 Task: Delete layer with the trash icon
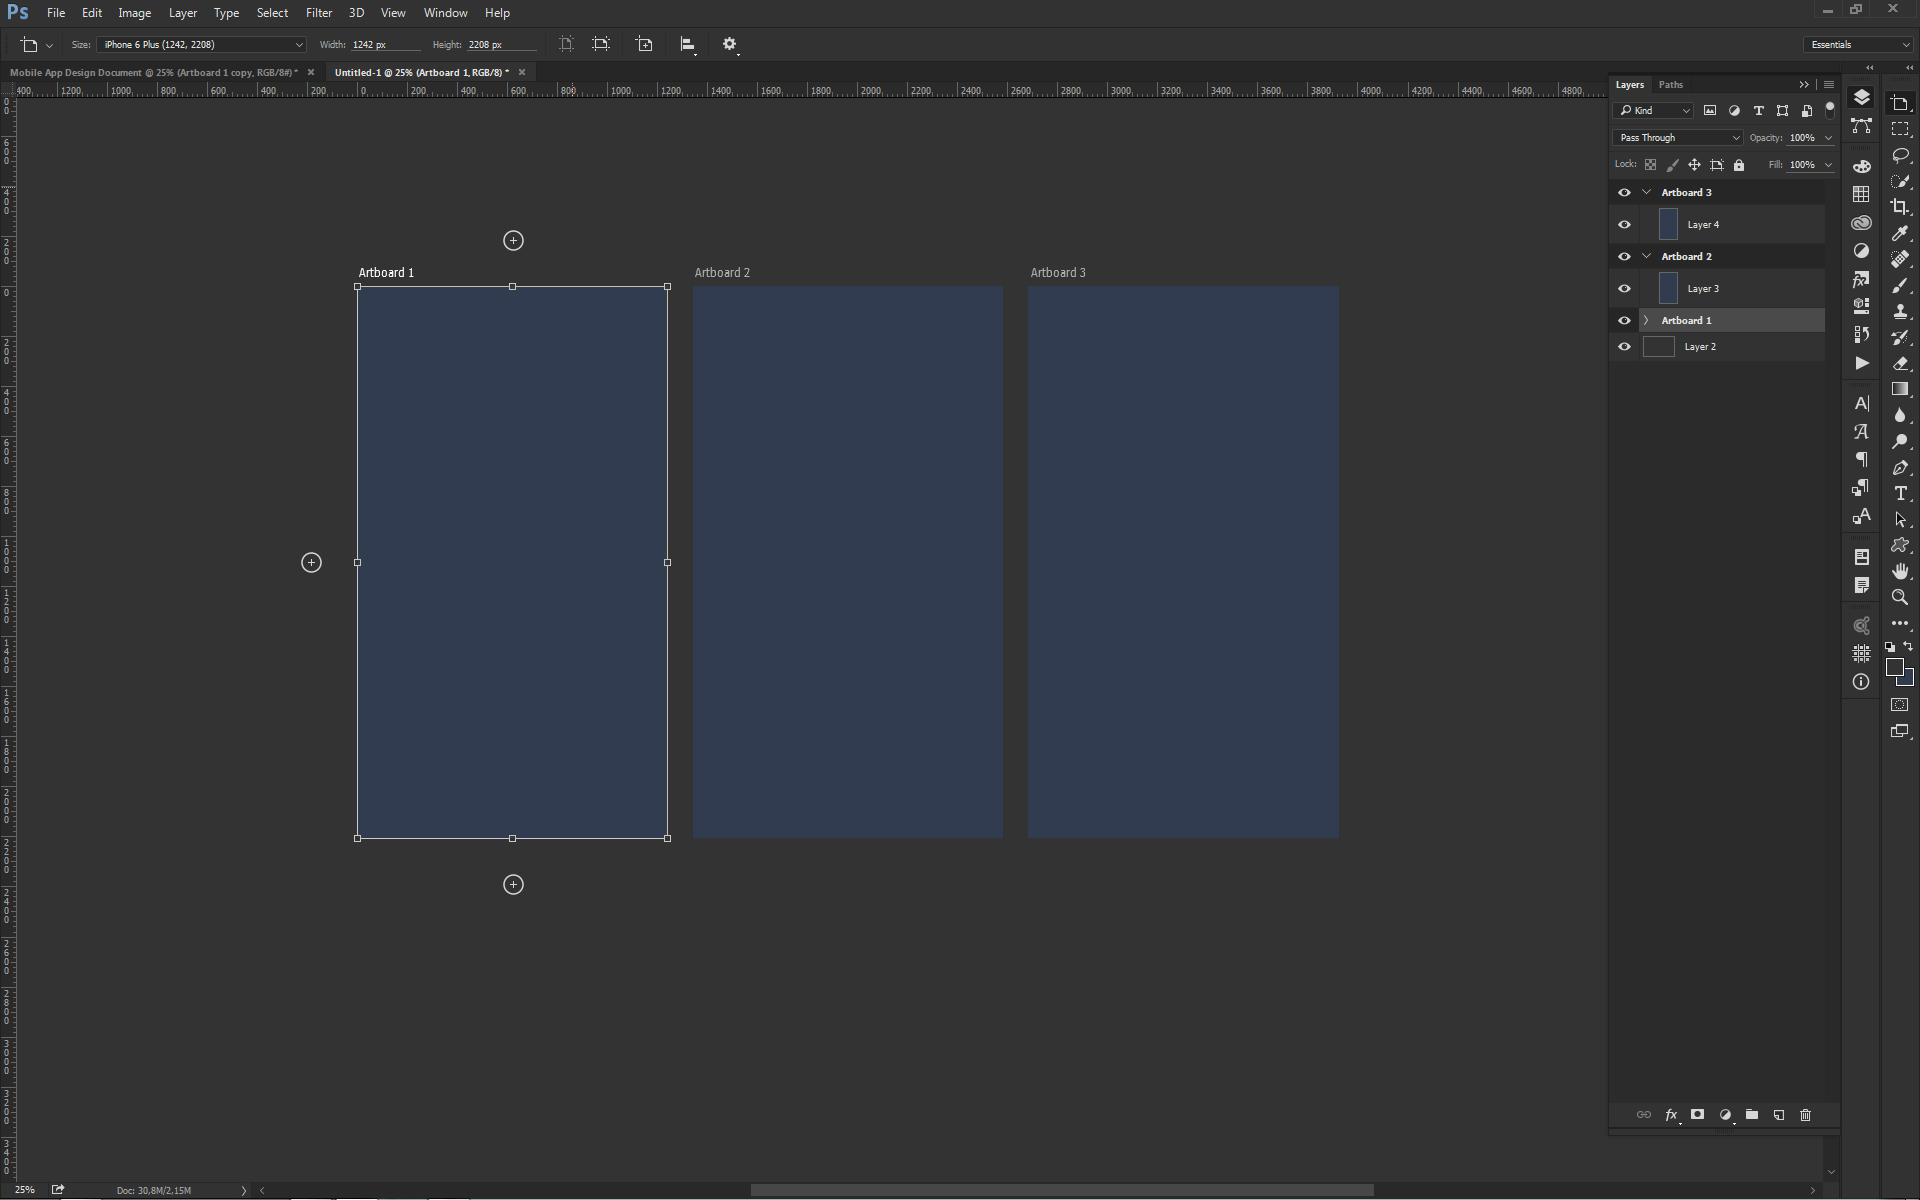pos(1806,1115)
